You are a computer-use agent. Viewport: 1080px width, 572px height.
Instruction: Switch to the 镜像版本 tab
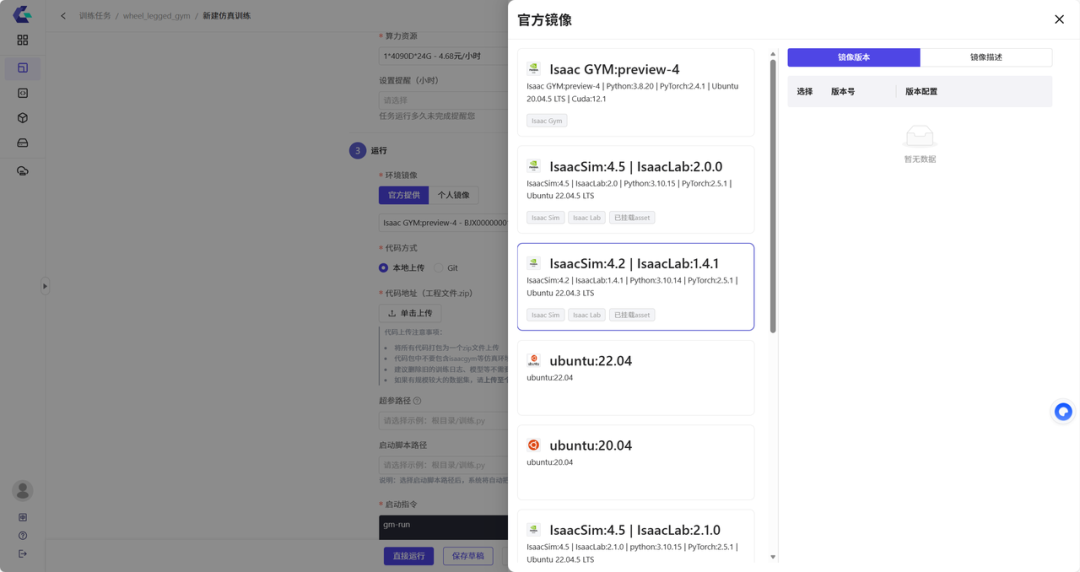[x=854, y=57]
